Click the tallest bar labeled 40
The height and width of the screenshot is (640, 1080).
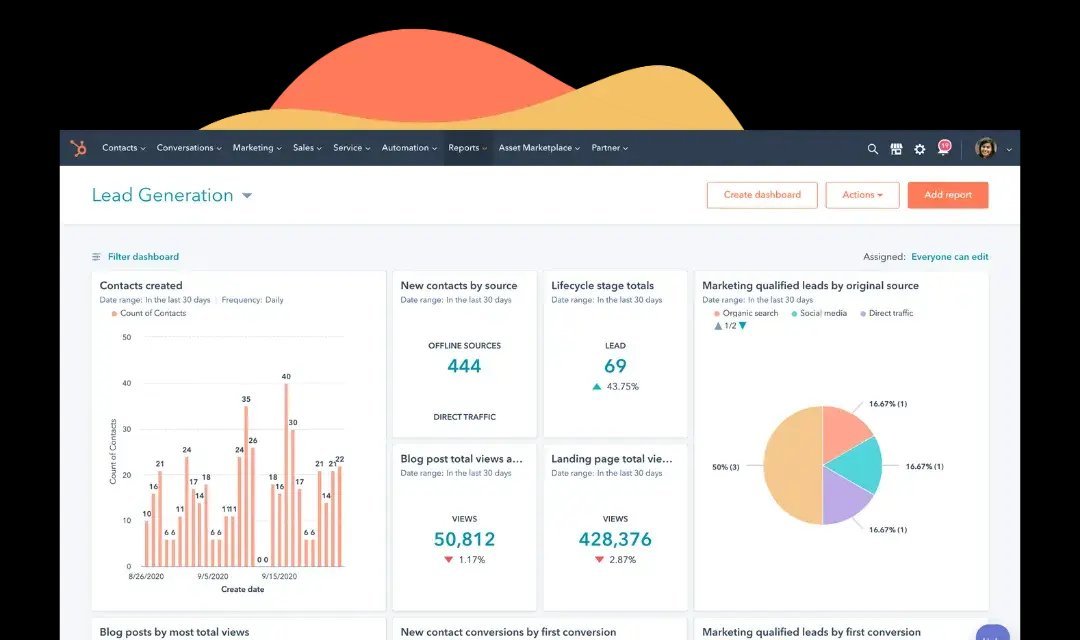coord(286,475)
